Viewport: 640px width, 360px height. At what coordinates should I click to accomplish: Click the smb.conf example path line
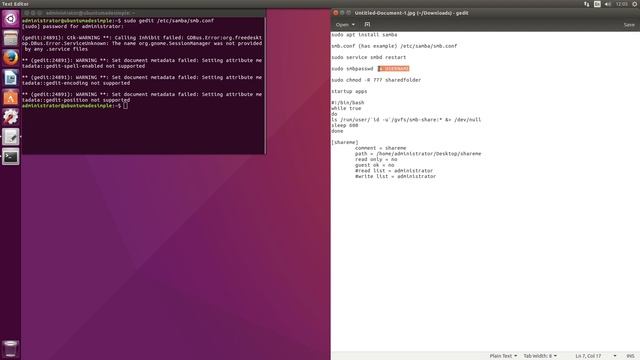click(394, 46)
